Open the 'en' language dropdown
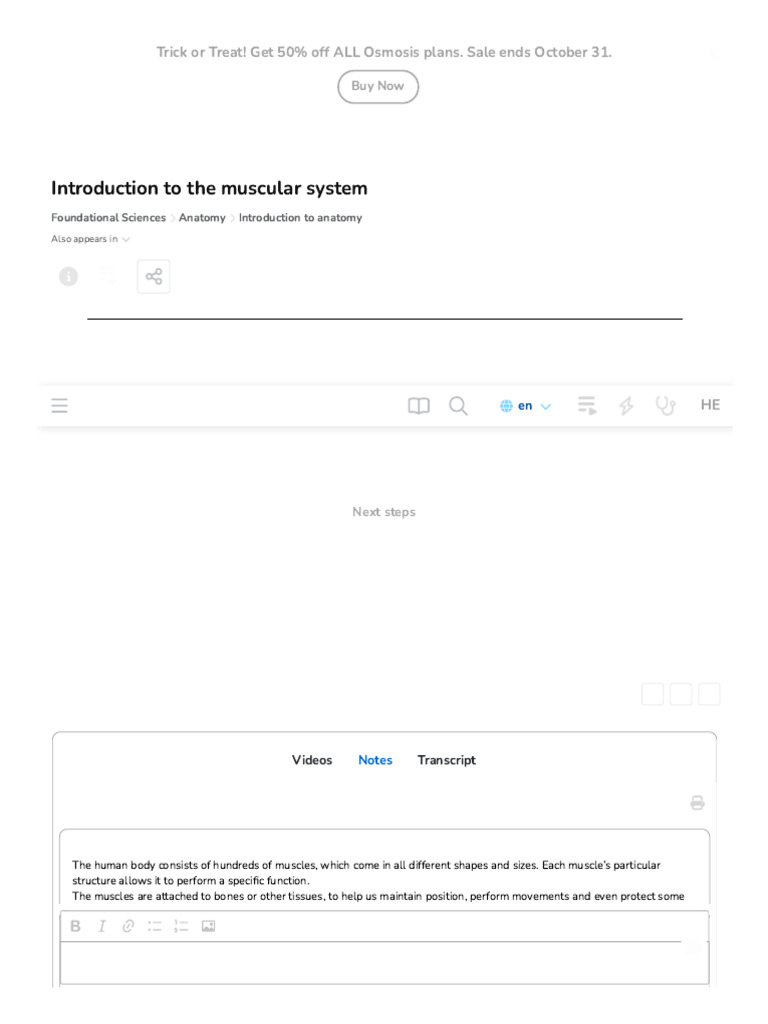This screenshot has height=1024, width=768. click(526, 406)
